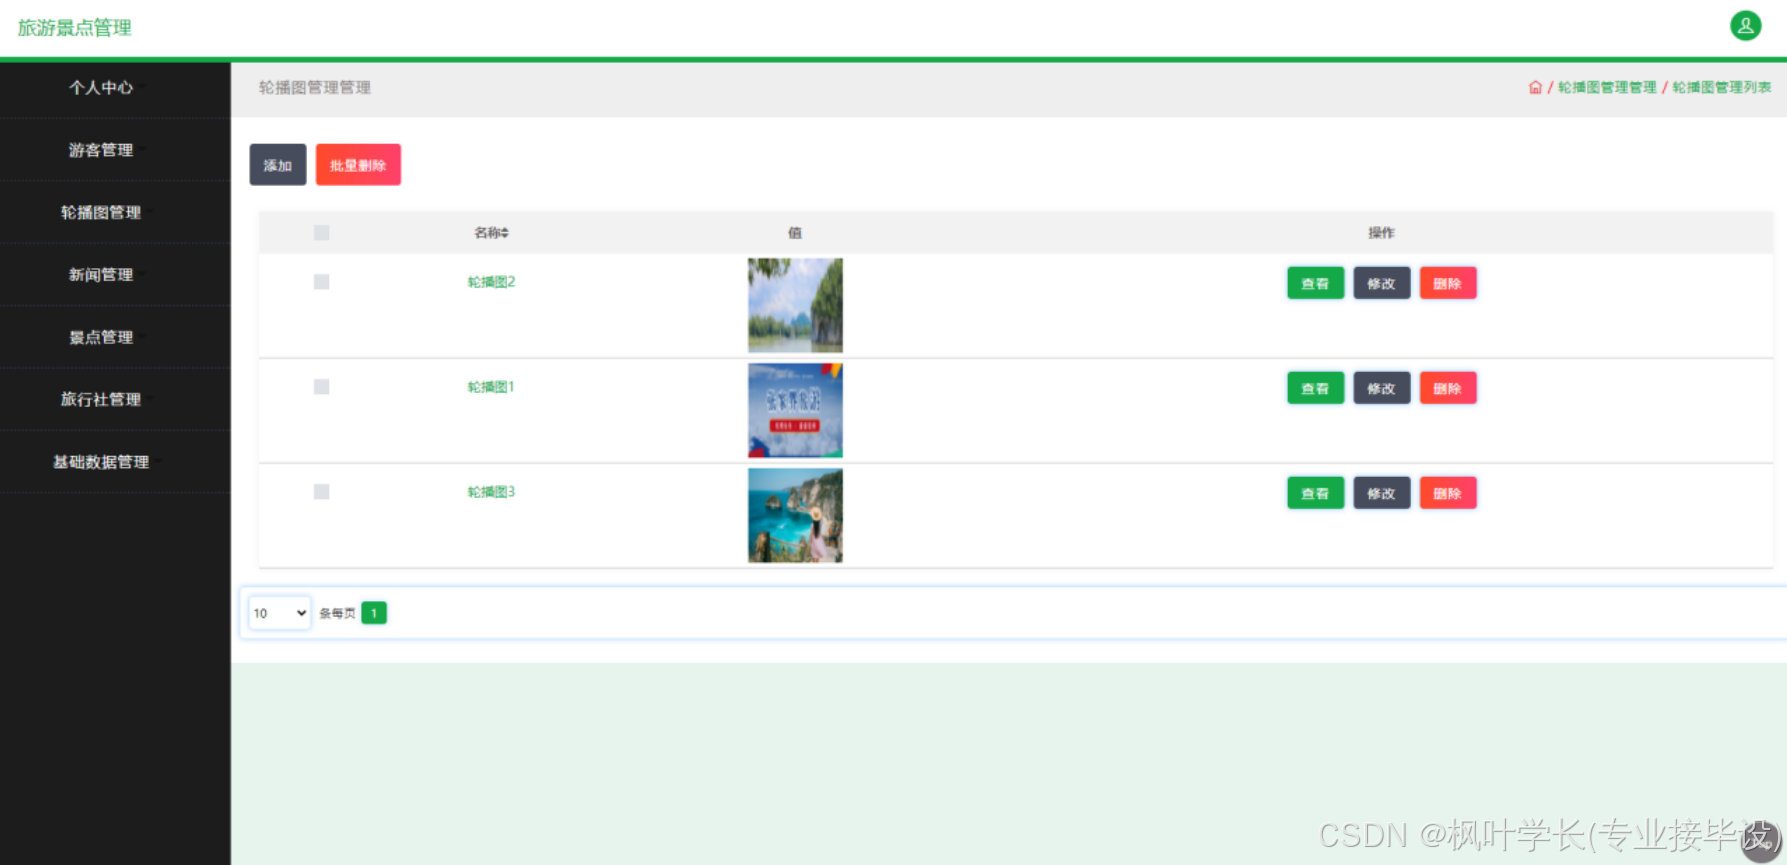
Task: Open the 轮播图1 poster thumbnail
Action: (x=795, y=410)
